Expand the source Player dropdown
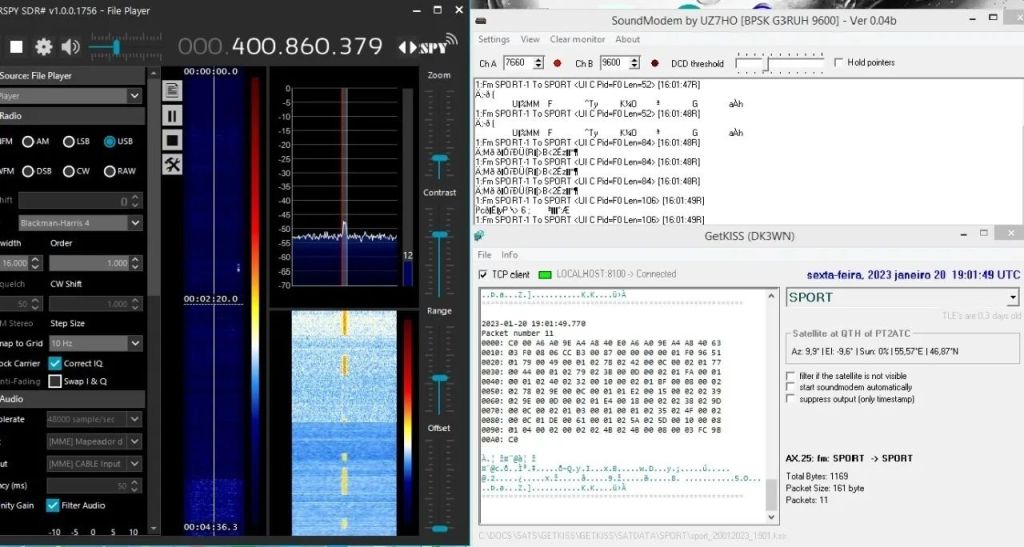 point(134,96)
